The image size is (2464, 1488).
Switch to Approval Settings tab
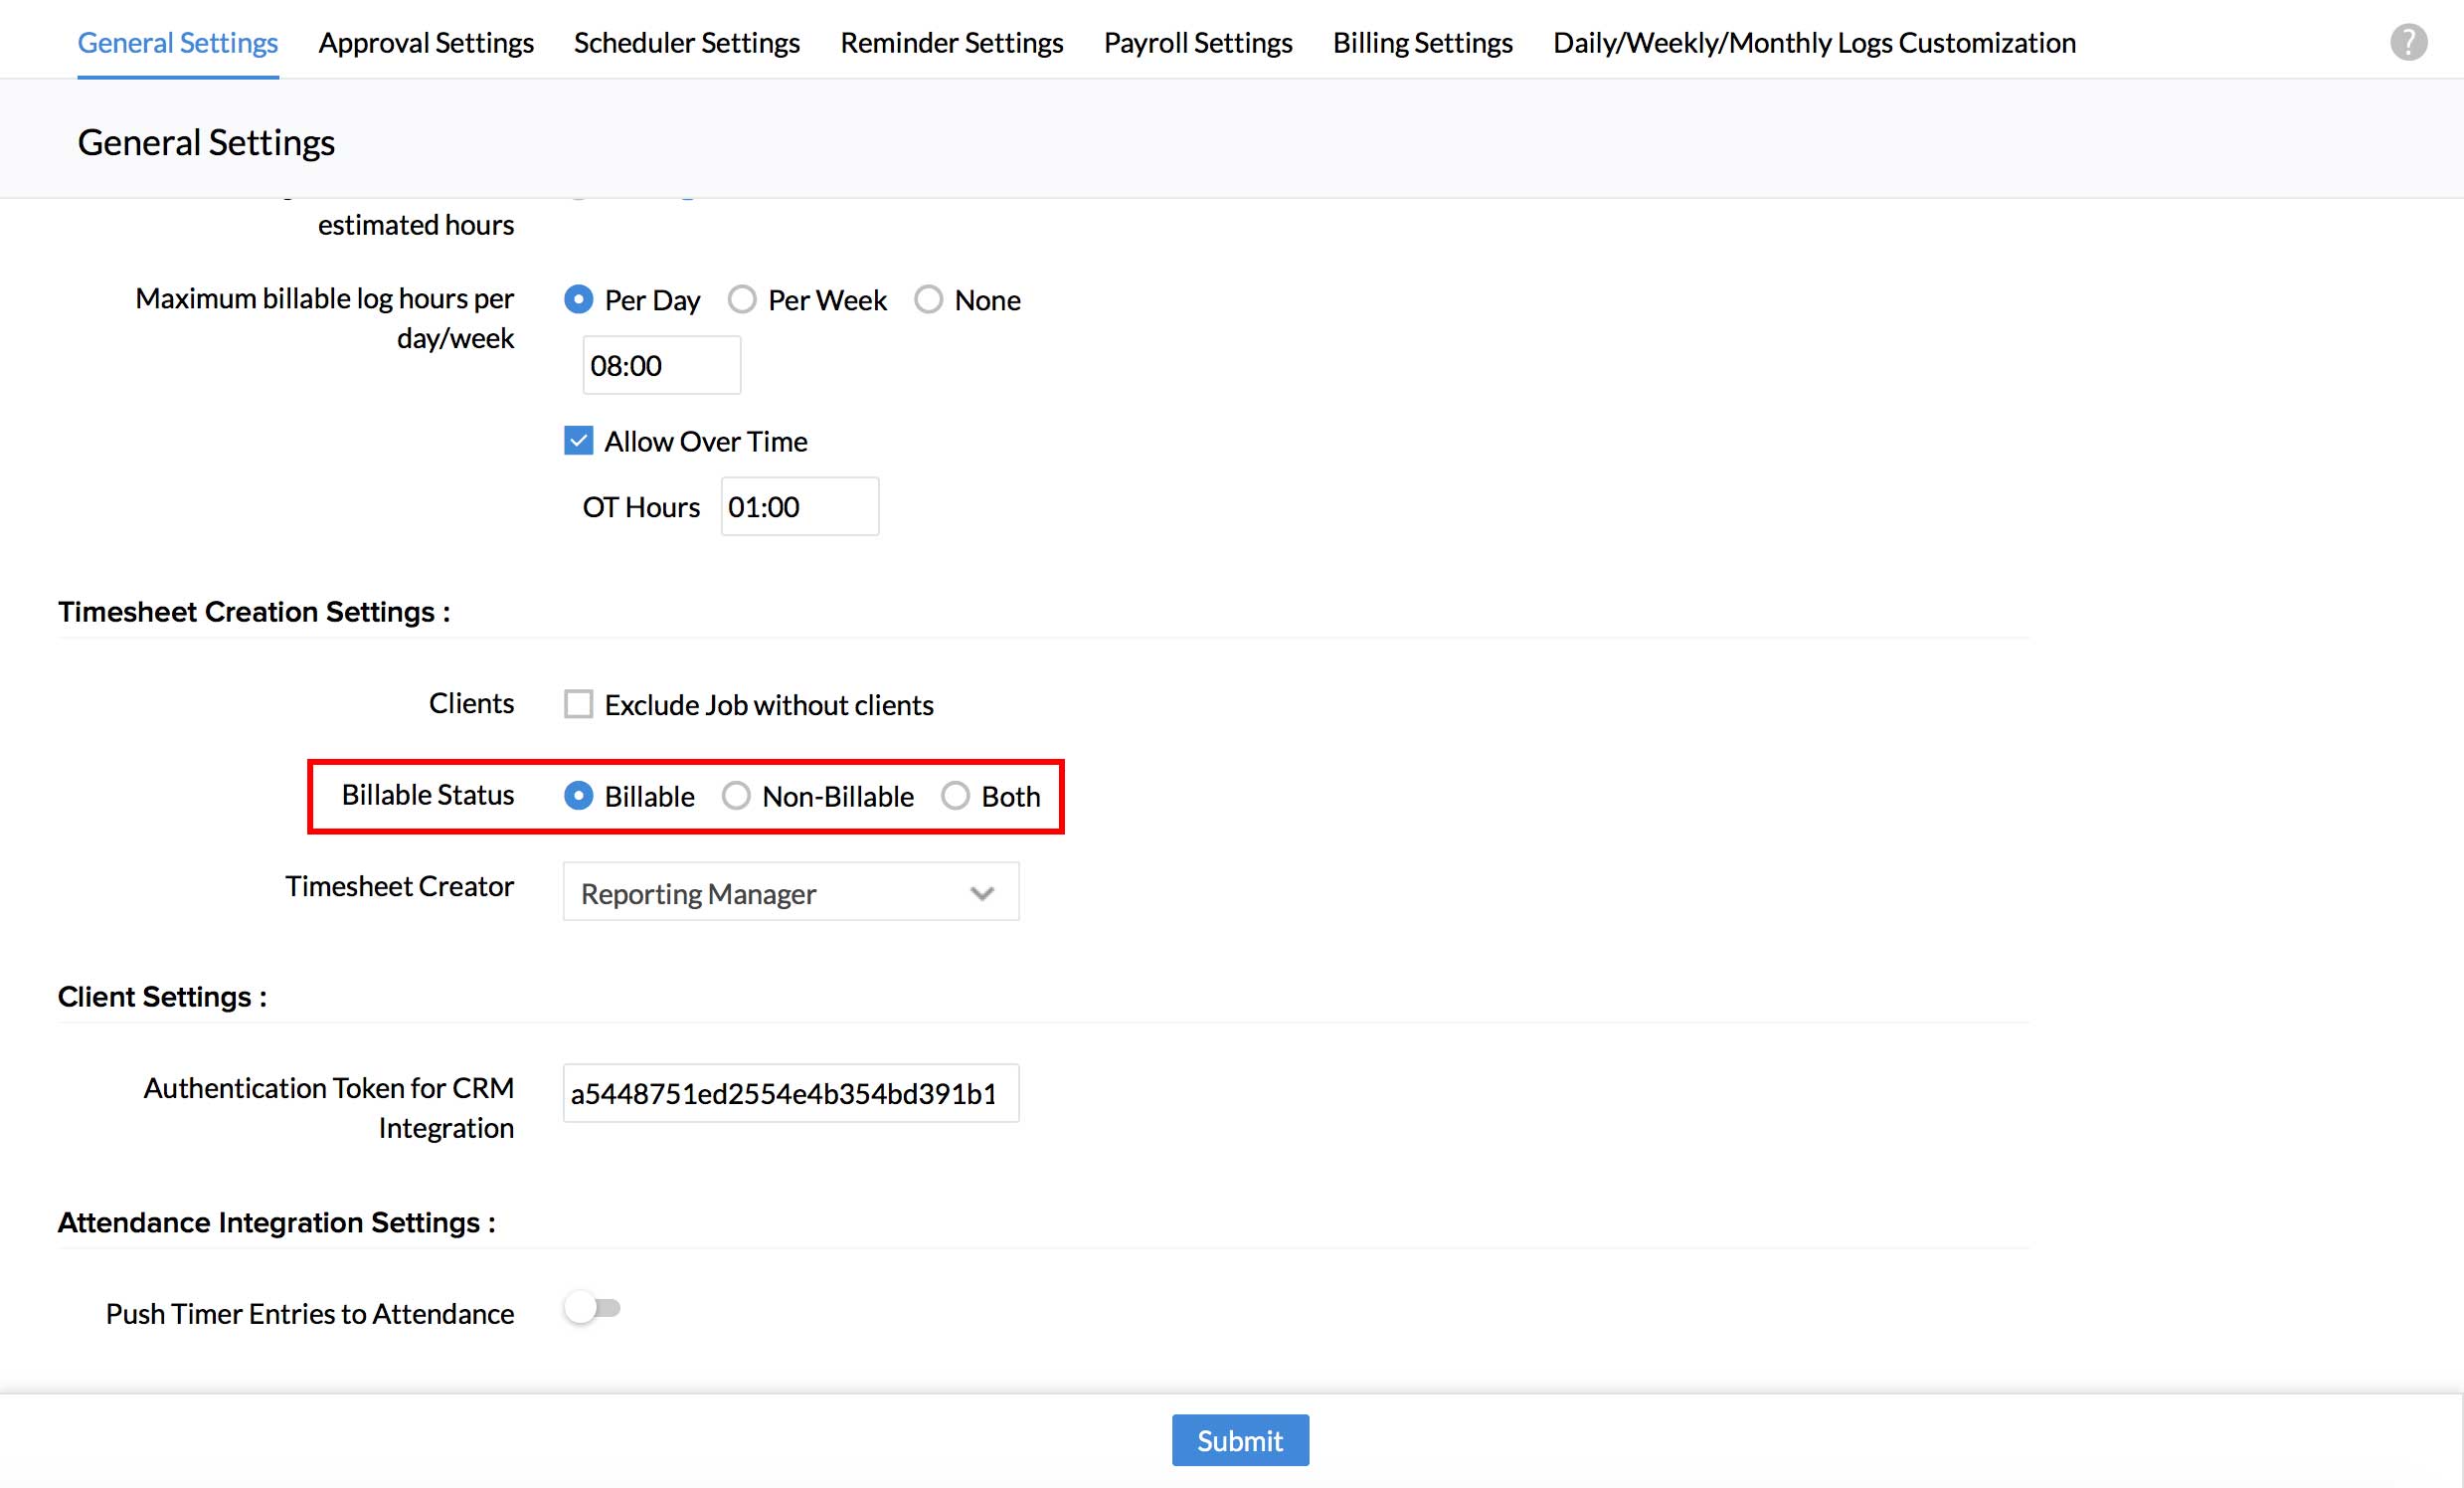426,43
